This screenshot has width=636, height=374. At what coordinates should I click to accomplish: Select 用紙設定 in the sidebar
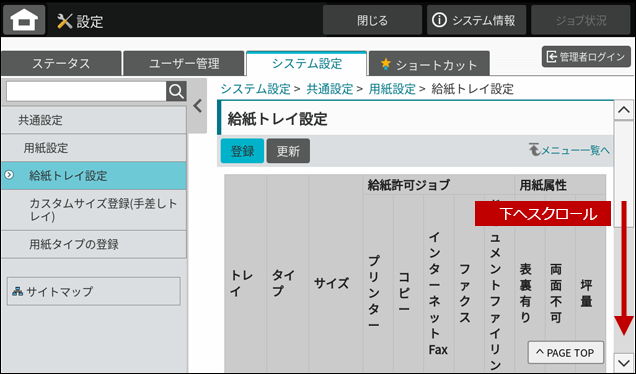94,148
